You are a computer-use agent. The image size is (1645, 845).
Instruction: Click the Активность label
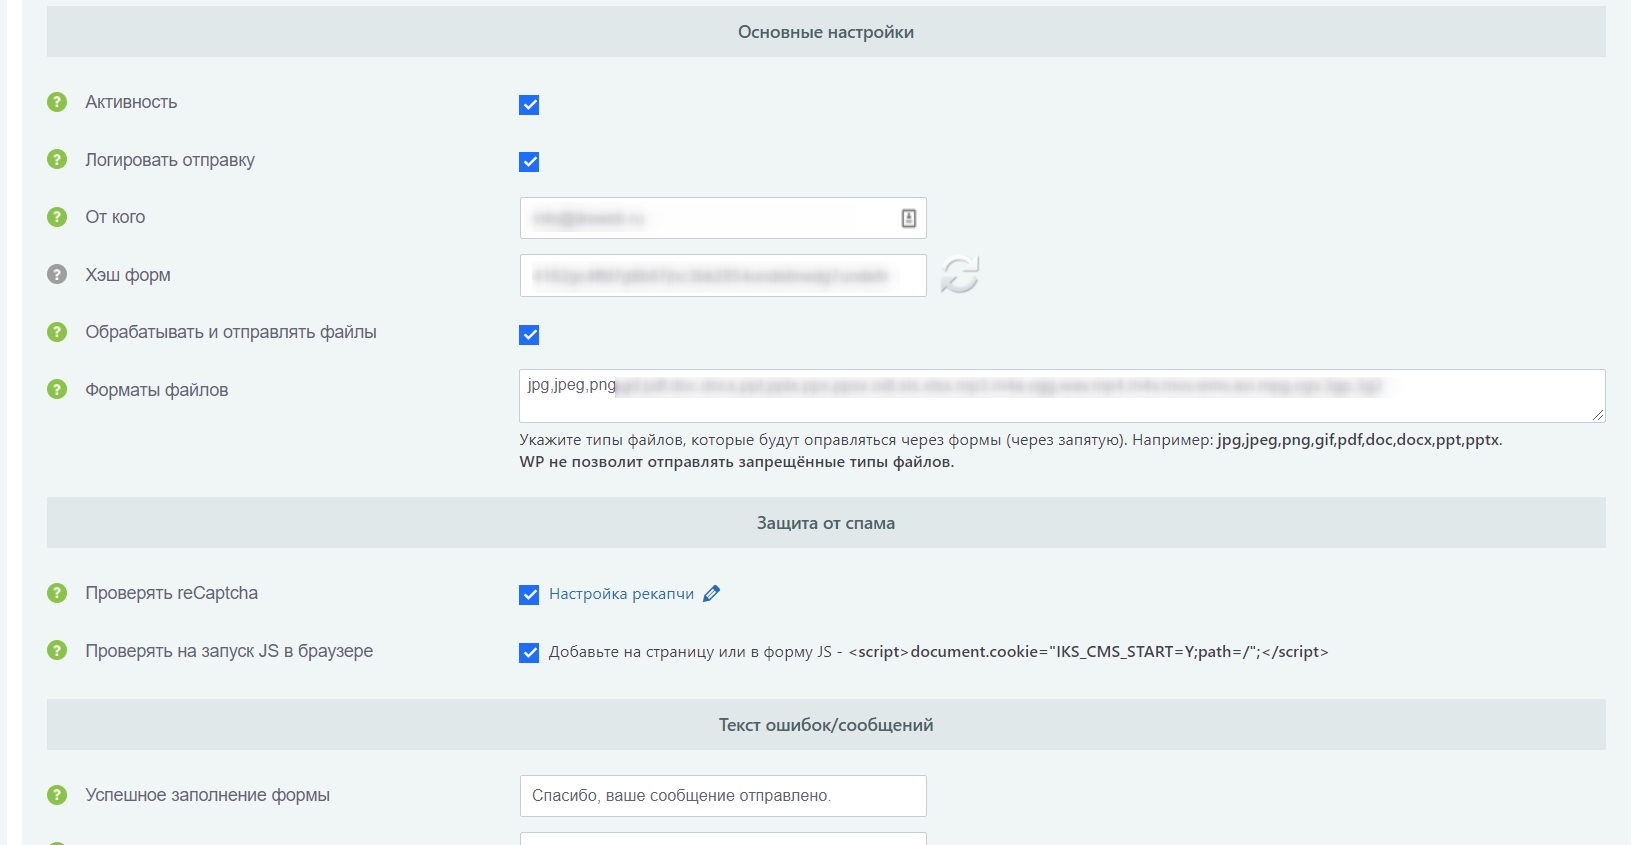pos(131,102)
